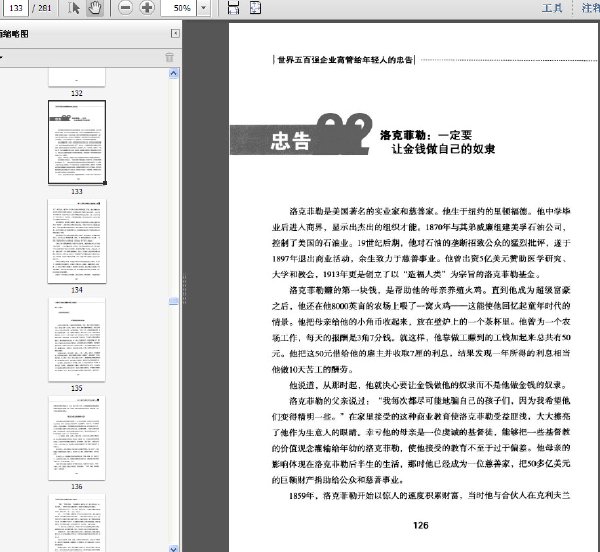Close the page thumbnails panel

tap(175, 34)
